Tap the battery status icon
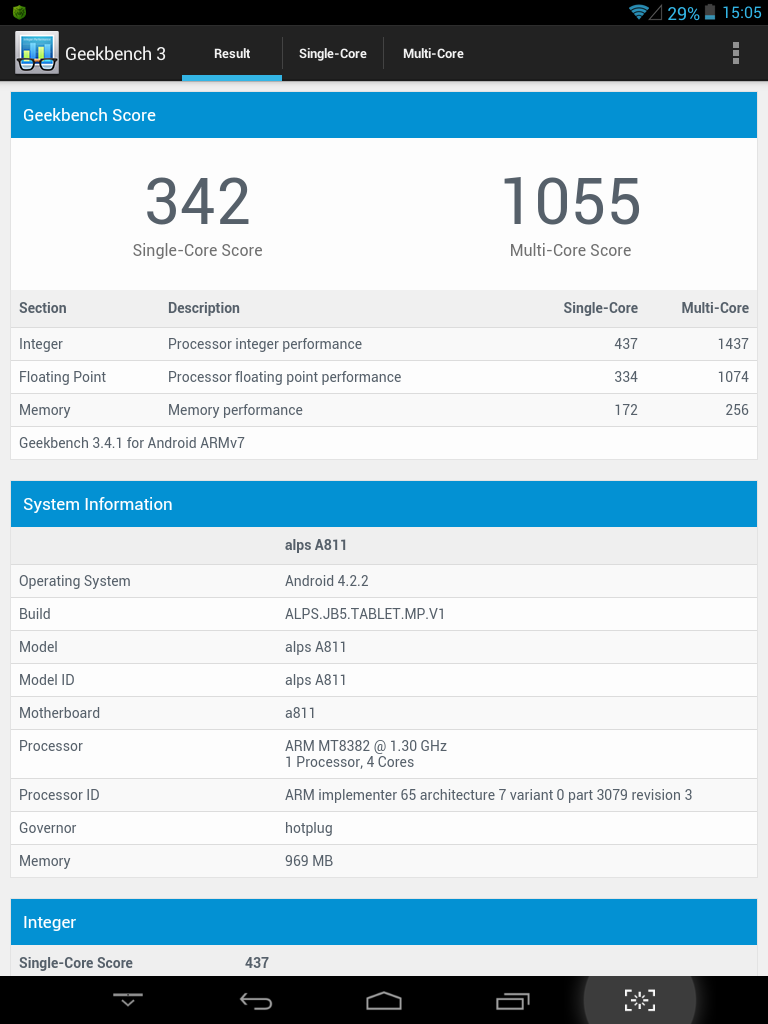 point(710,12)
